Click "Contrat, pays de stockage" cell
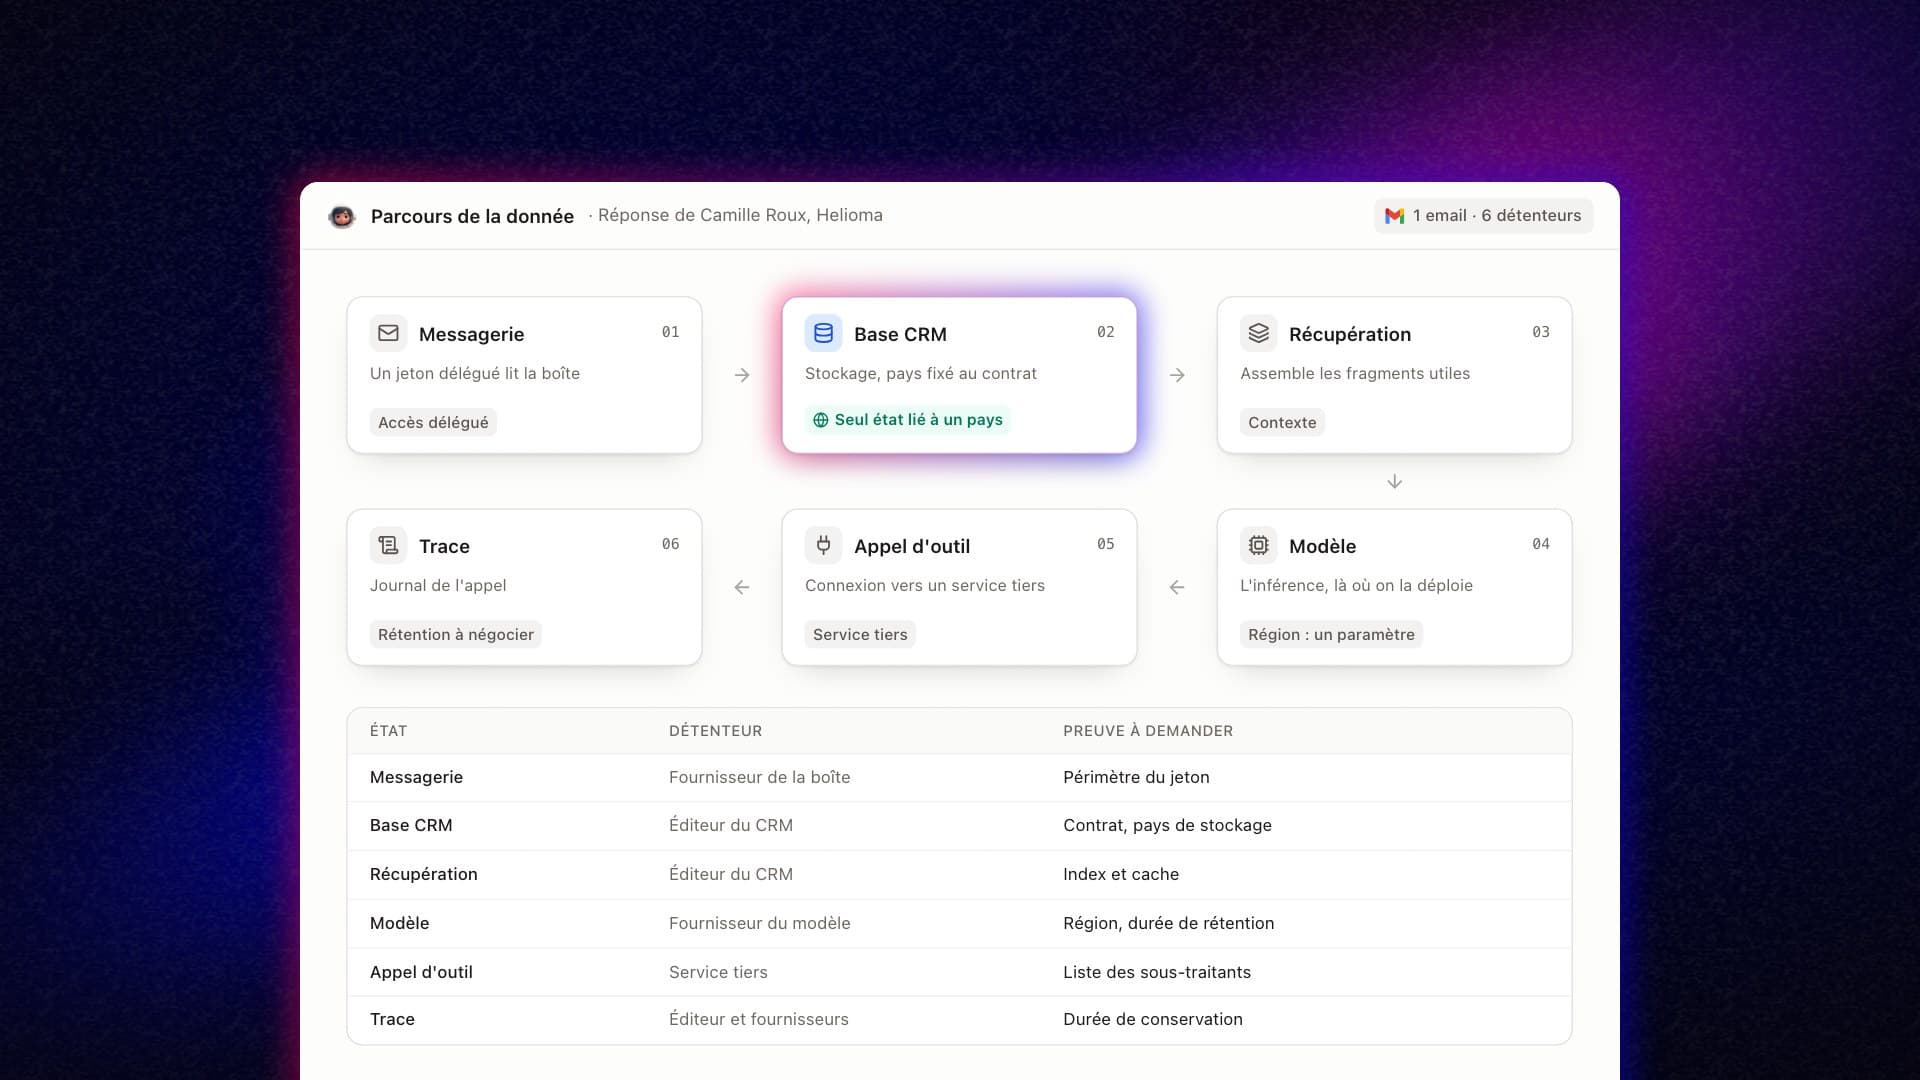The height and width of the screenshot is (1080, 1920). click(1167, 825)
